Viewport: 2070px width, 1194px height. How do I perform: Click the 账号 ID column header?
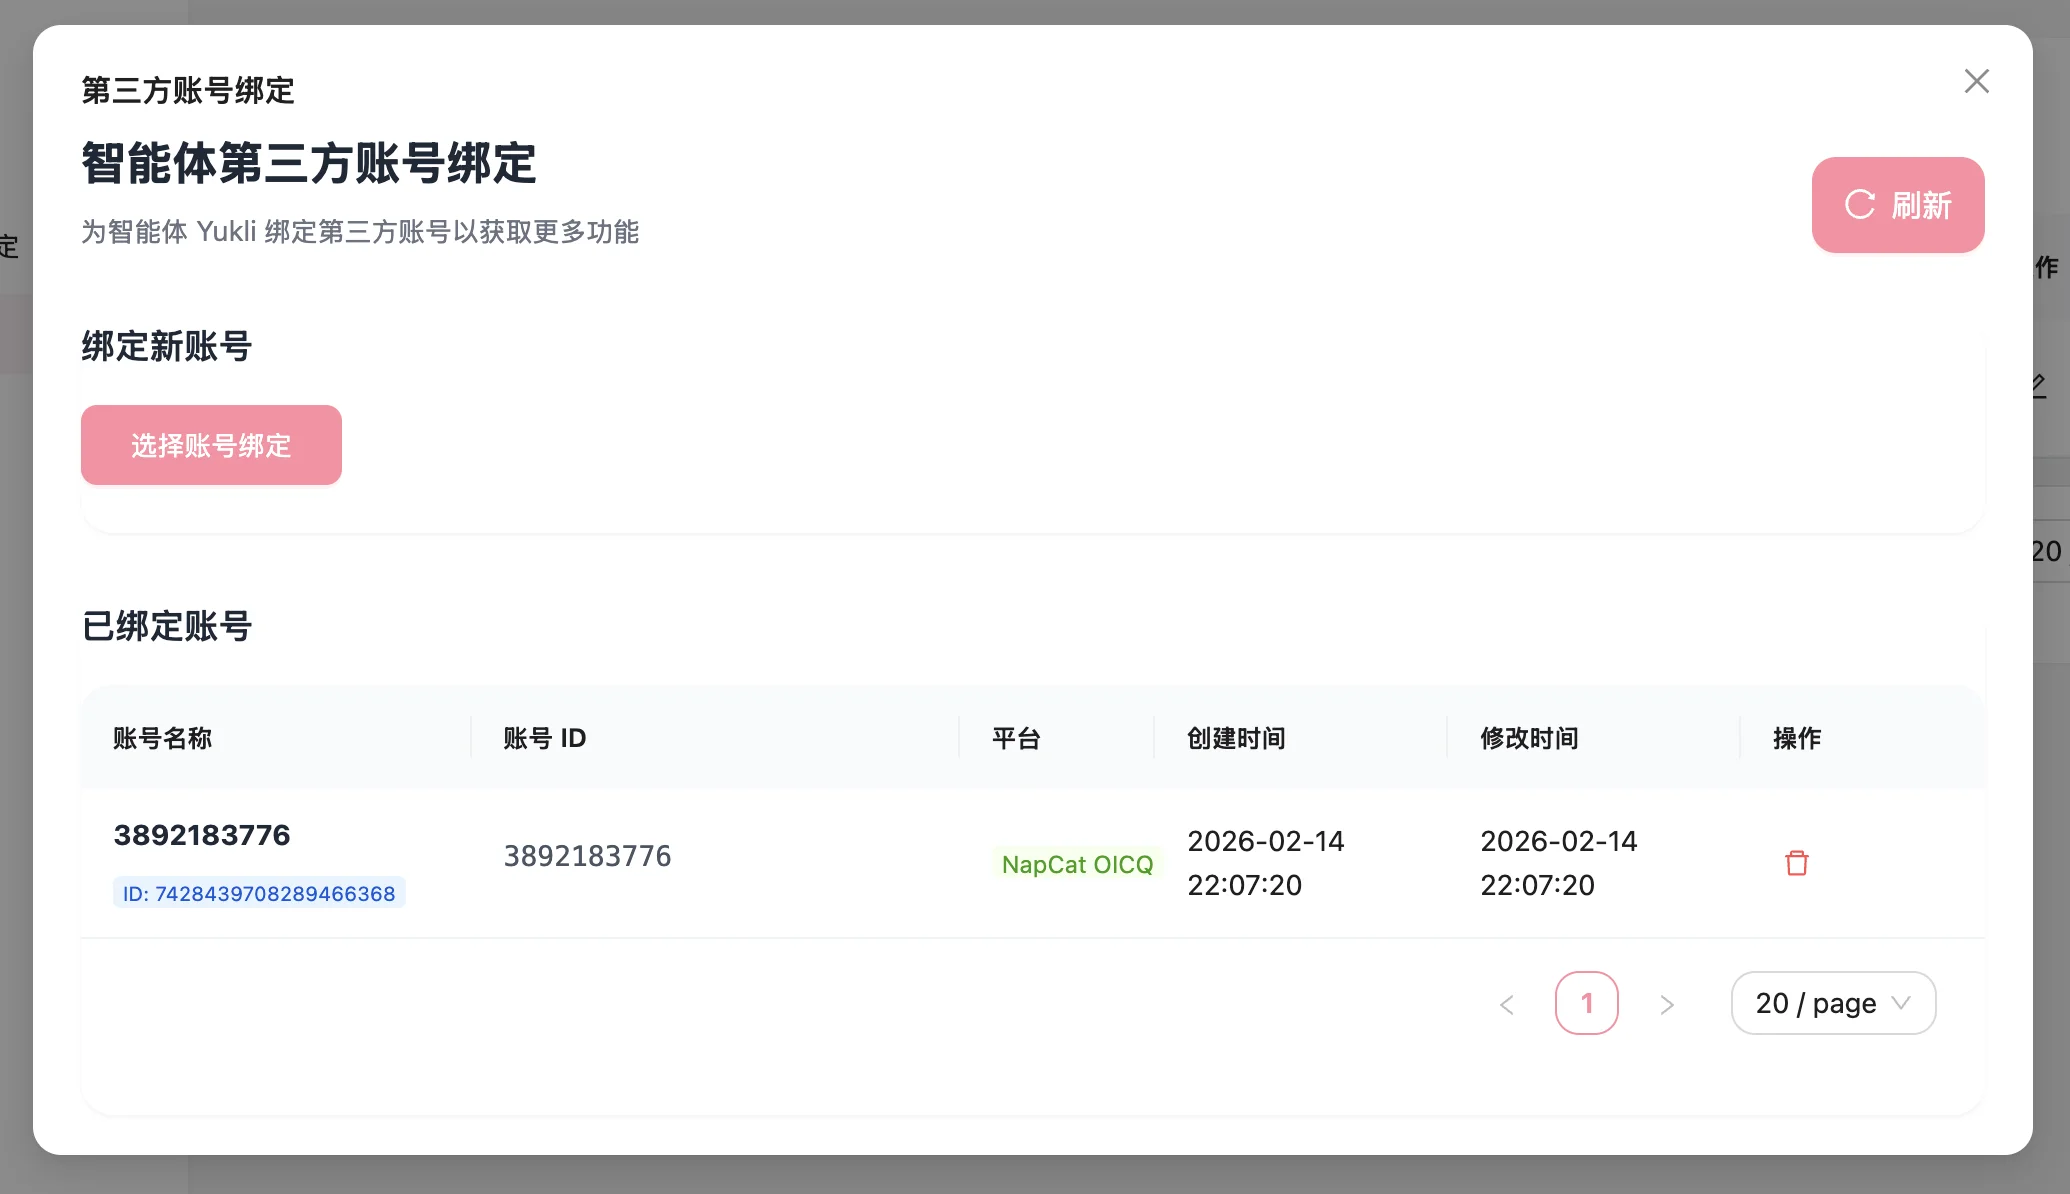(x=544, y=738)
